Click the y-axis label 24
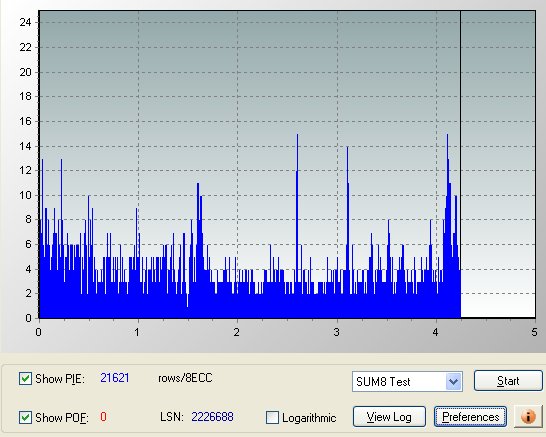 25,22
